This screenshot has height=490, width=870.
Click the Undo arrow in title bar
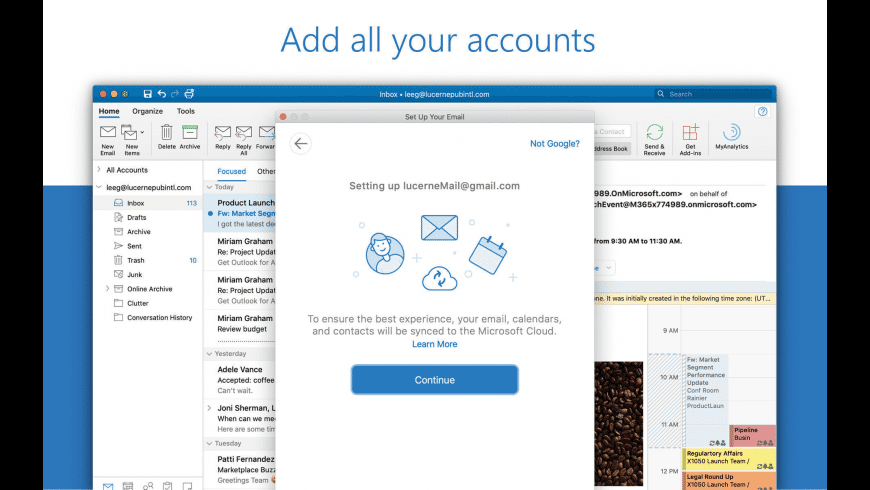161,94
